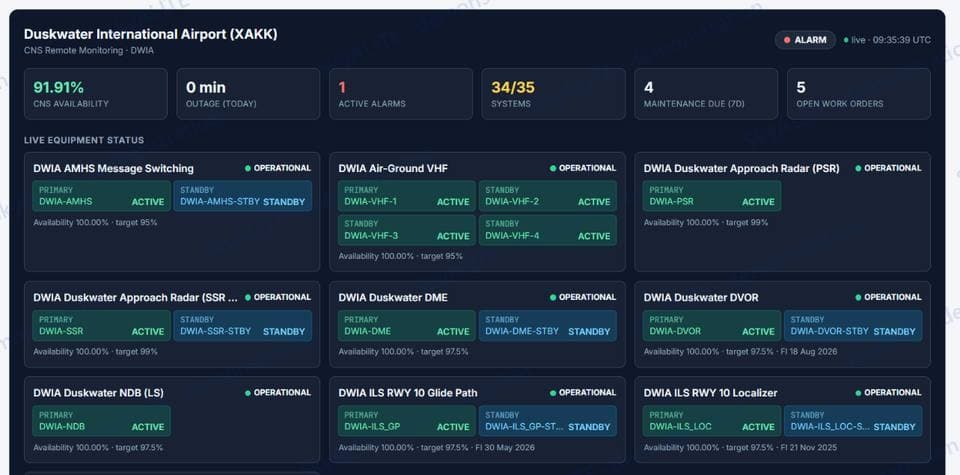Open DWIA Duskwater Approach Radar (PSR) title
This screenshot has height=475, width=960.
click(x=741, y=168)
